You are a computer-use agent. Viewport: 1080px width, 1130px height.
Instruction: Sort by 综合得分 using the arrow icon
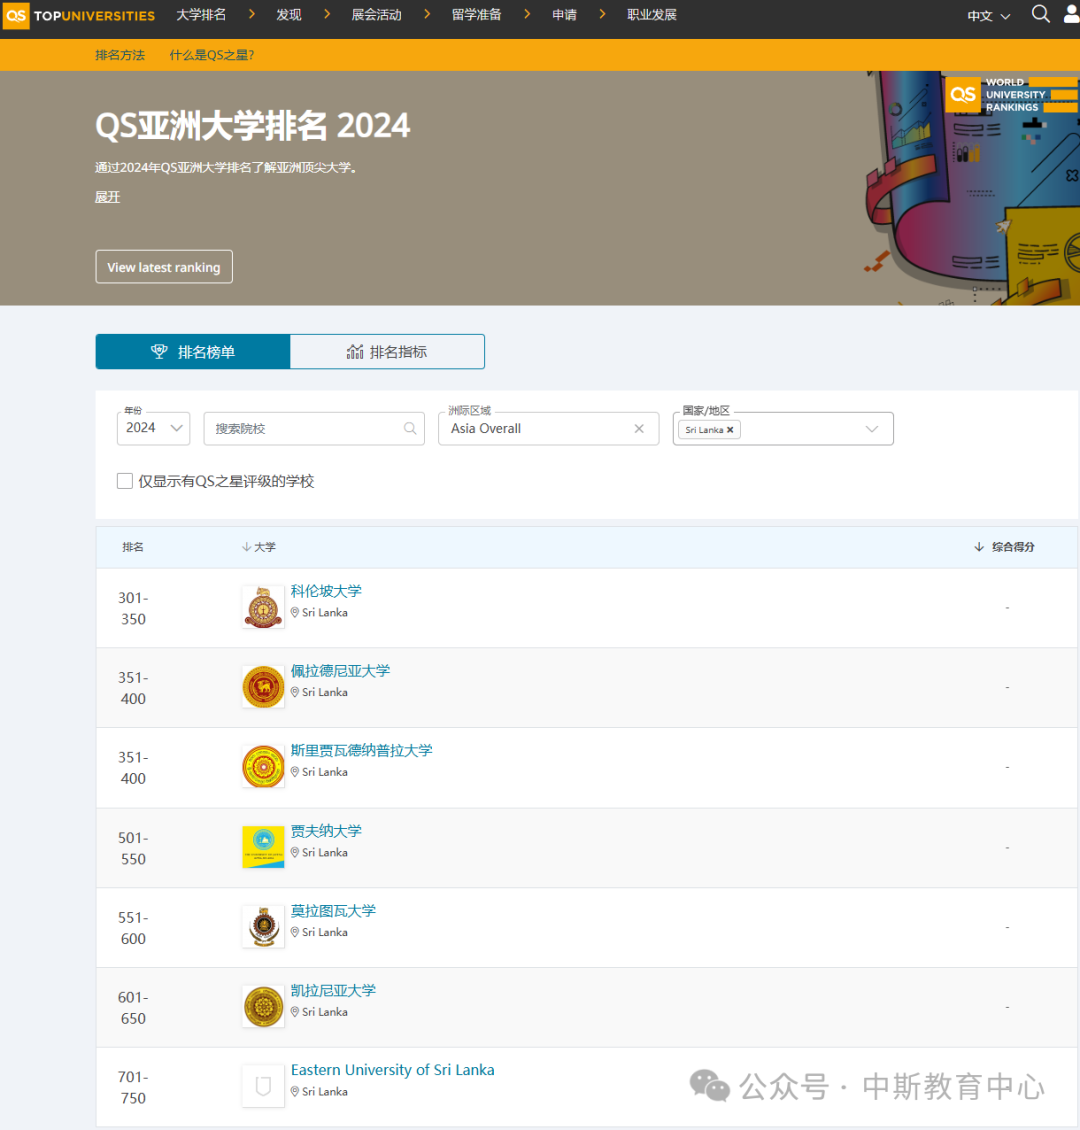[978, 547]
